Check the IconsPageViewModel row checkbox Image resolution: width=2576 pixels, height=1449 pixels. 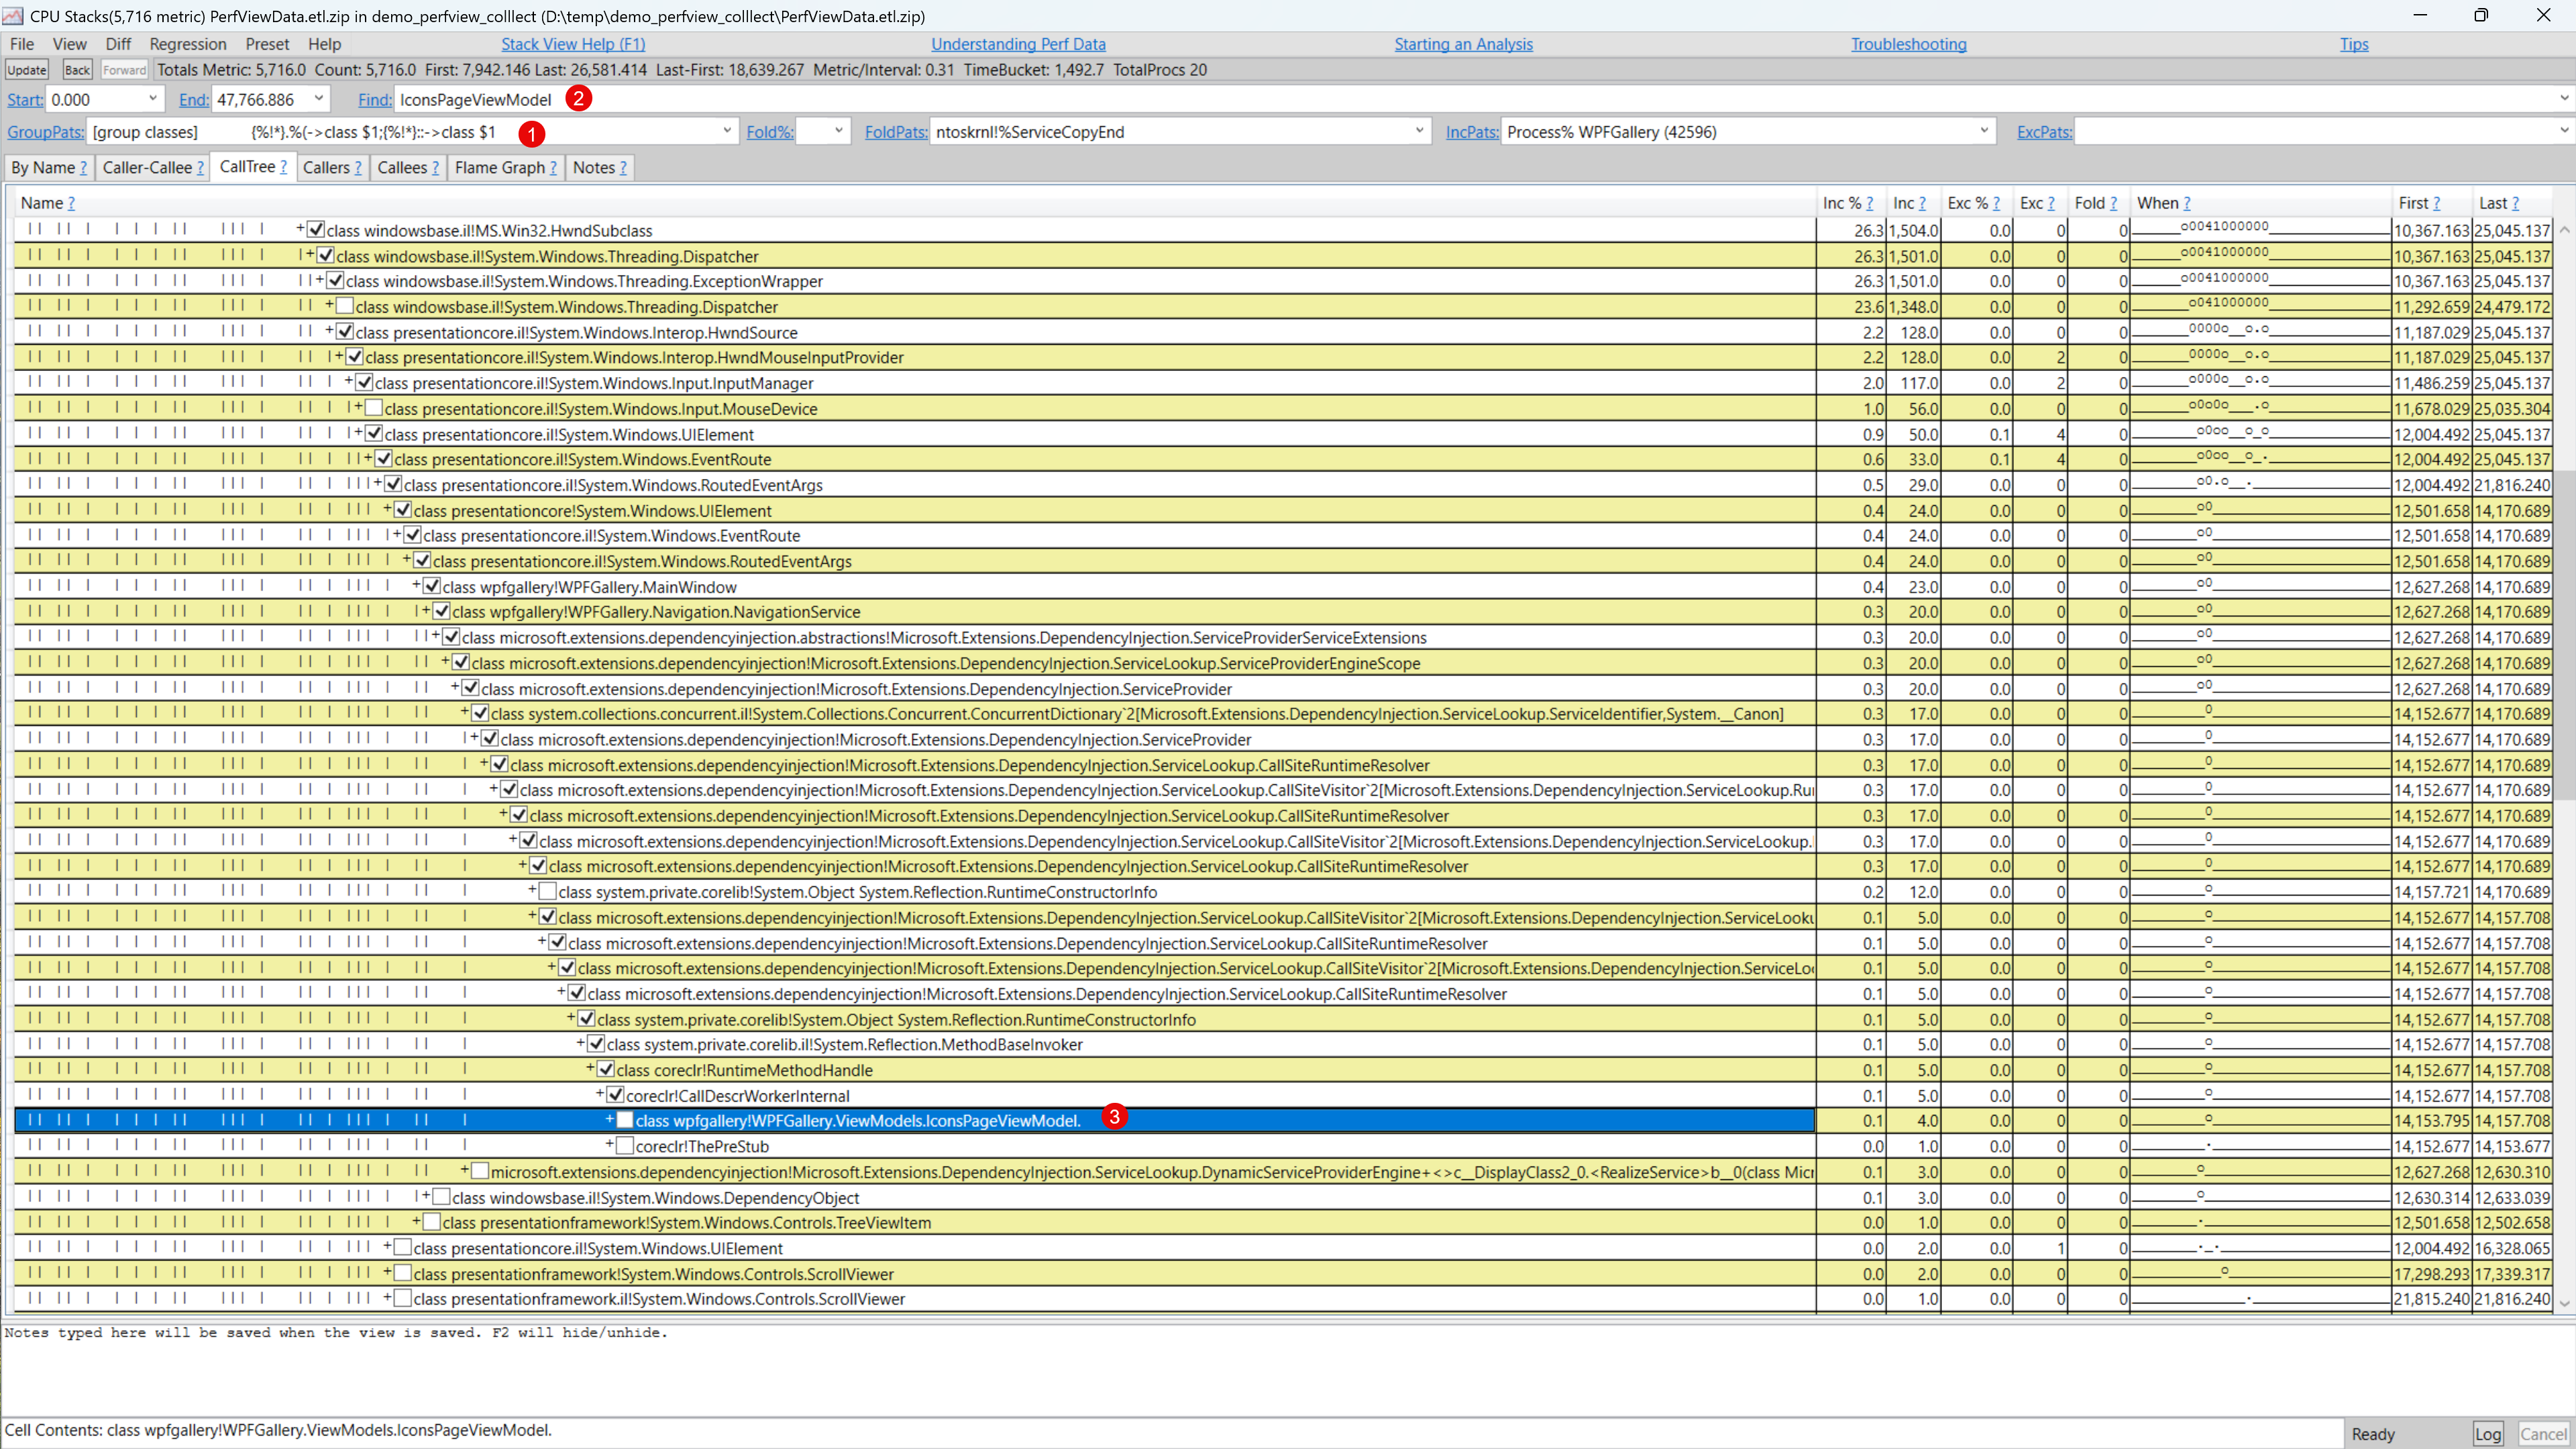(x=625, y=1121)
